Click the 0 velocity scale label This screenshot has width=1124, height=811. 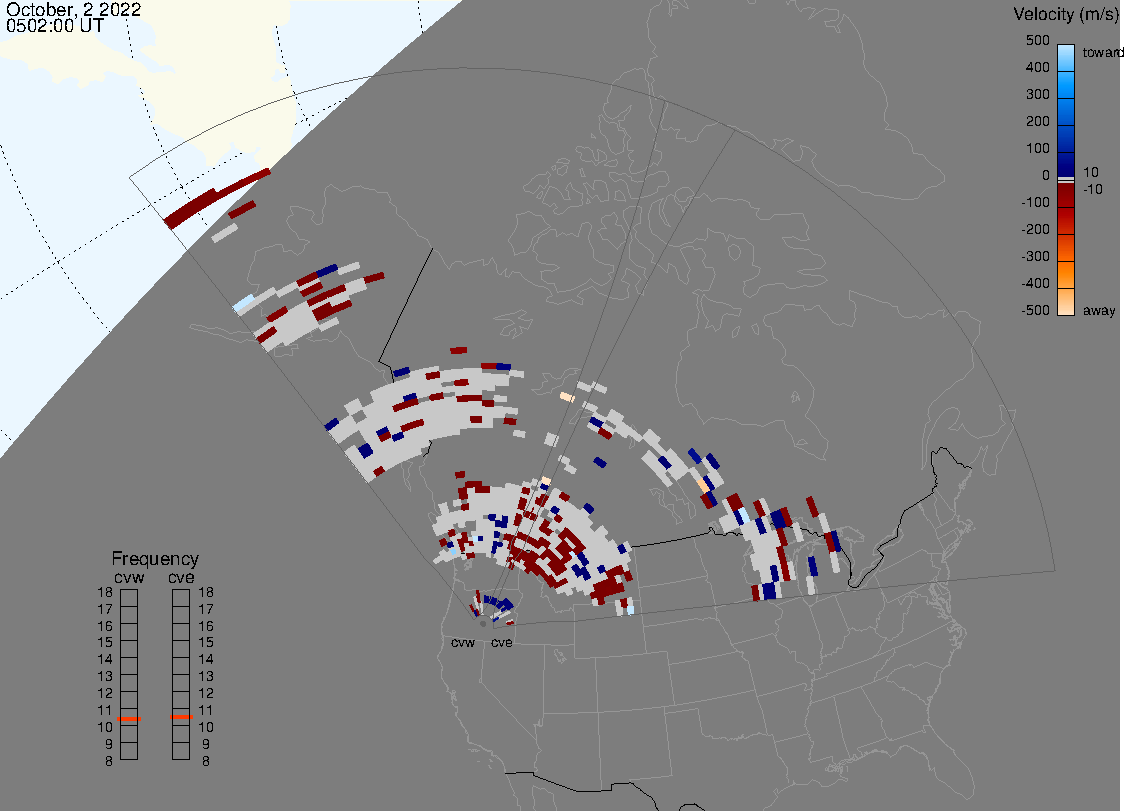click(1046, 176)
